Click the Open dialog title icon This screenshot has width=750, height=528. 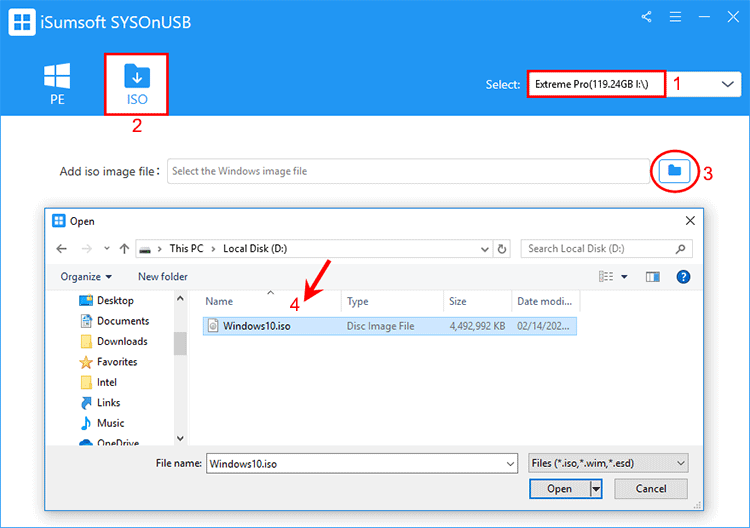point(59,220)
